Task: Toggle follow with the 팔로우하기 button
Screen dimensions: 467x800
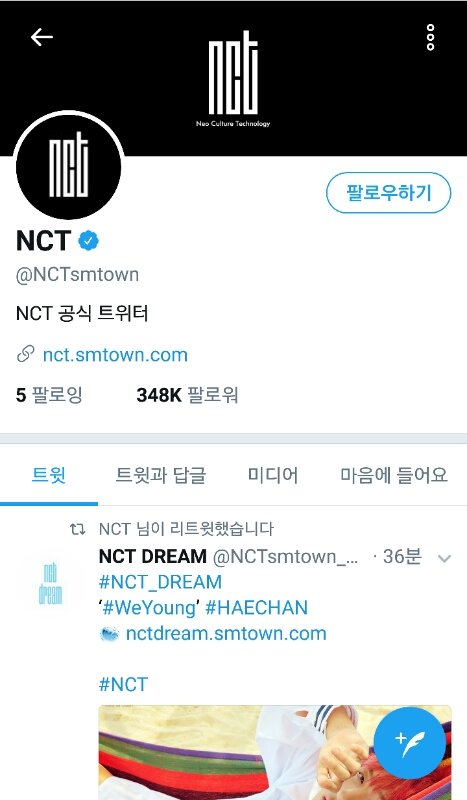Action: 388,193
